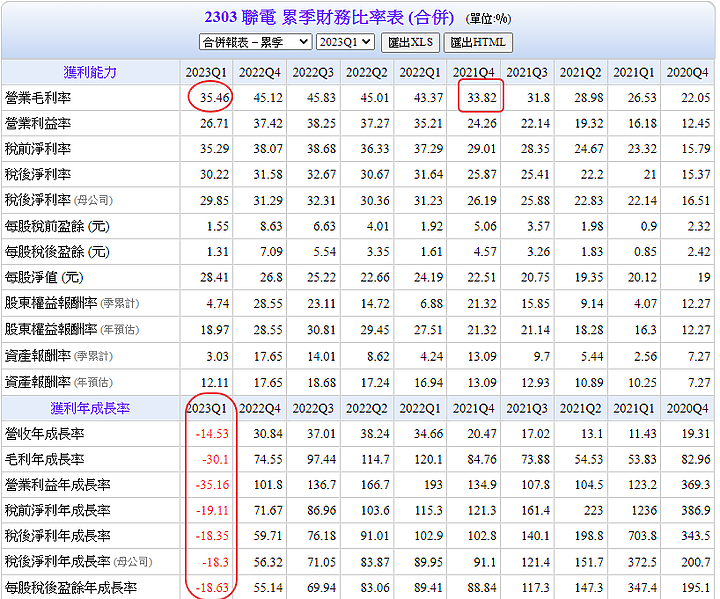Click the 每股稅後盈餘 (元) row label
This screenshot has height=599, width=720.
tap(57, 252)
